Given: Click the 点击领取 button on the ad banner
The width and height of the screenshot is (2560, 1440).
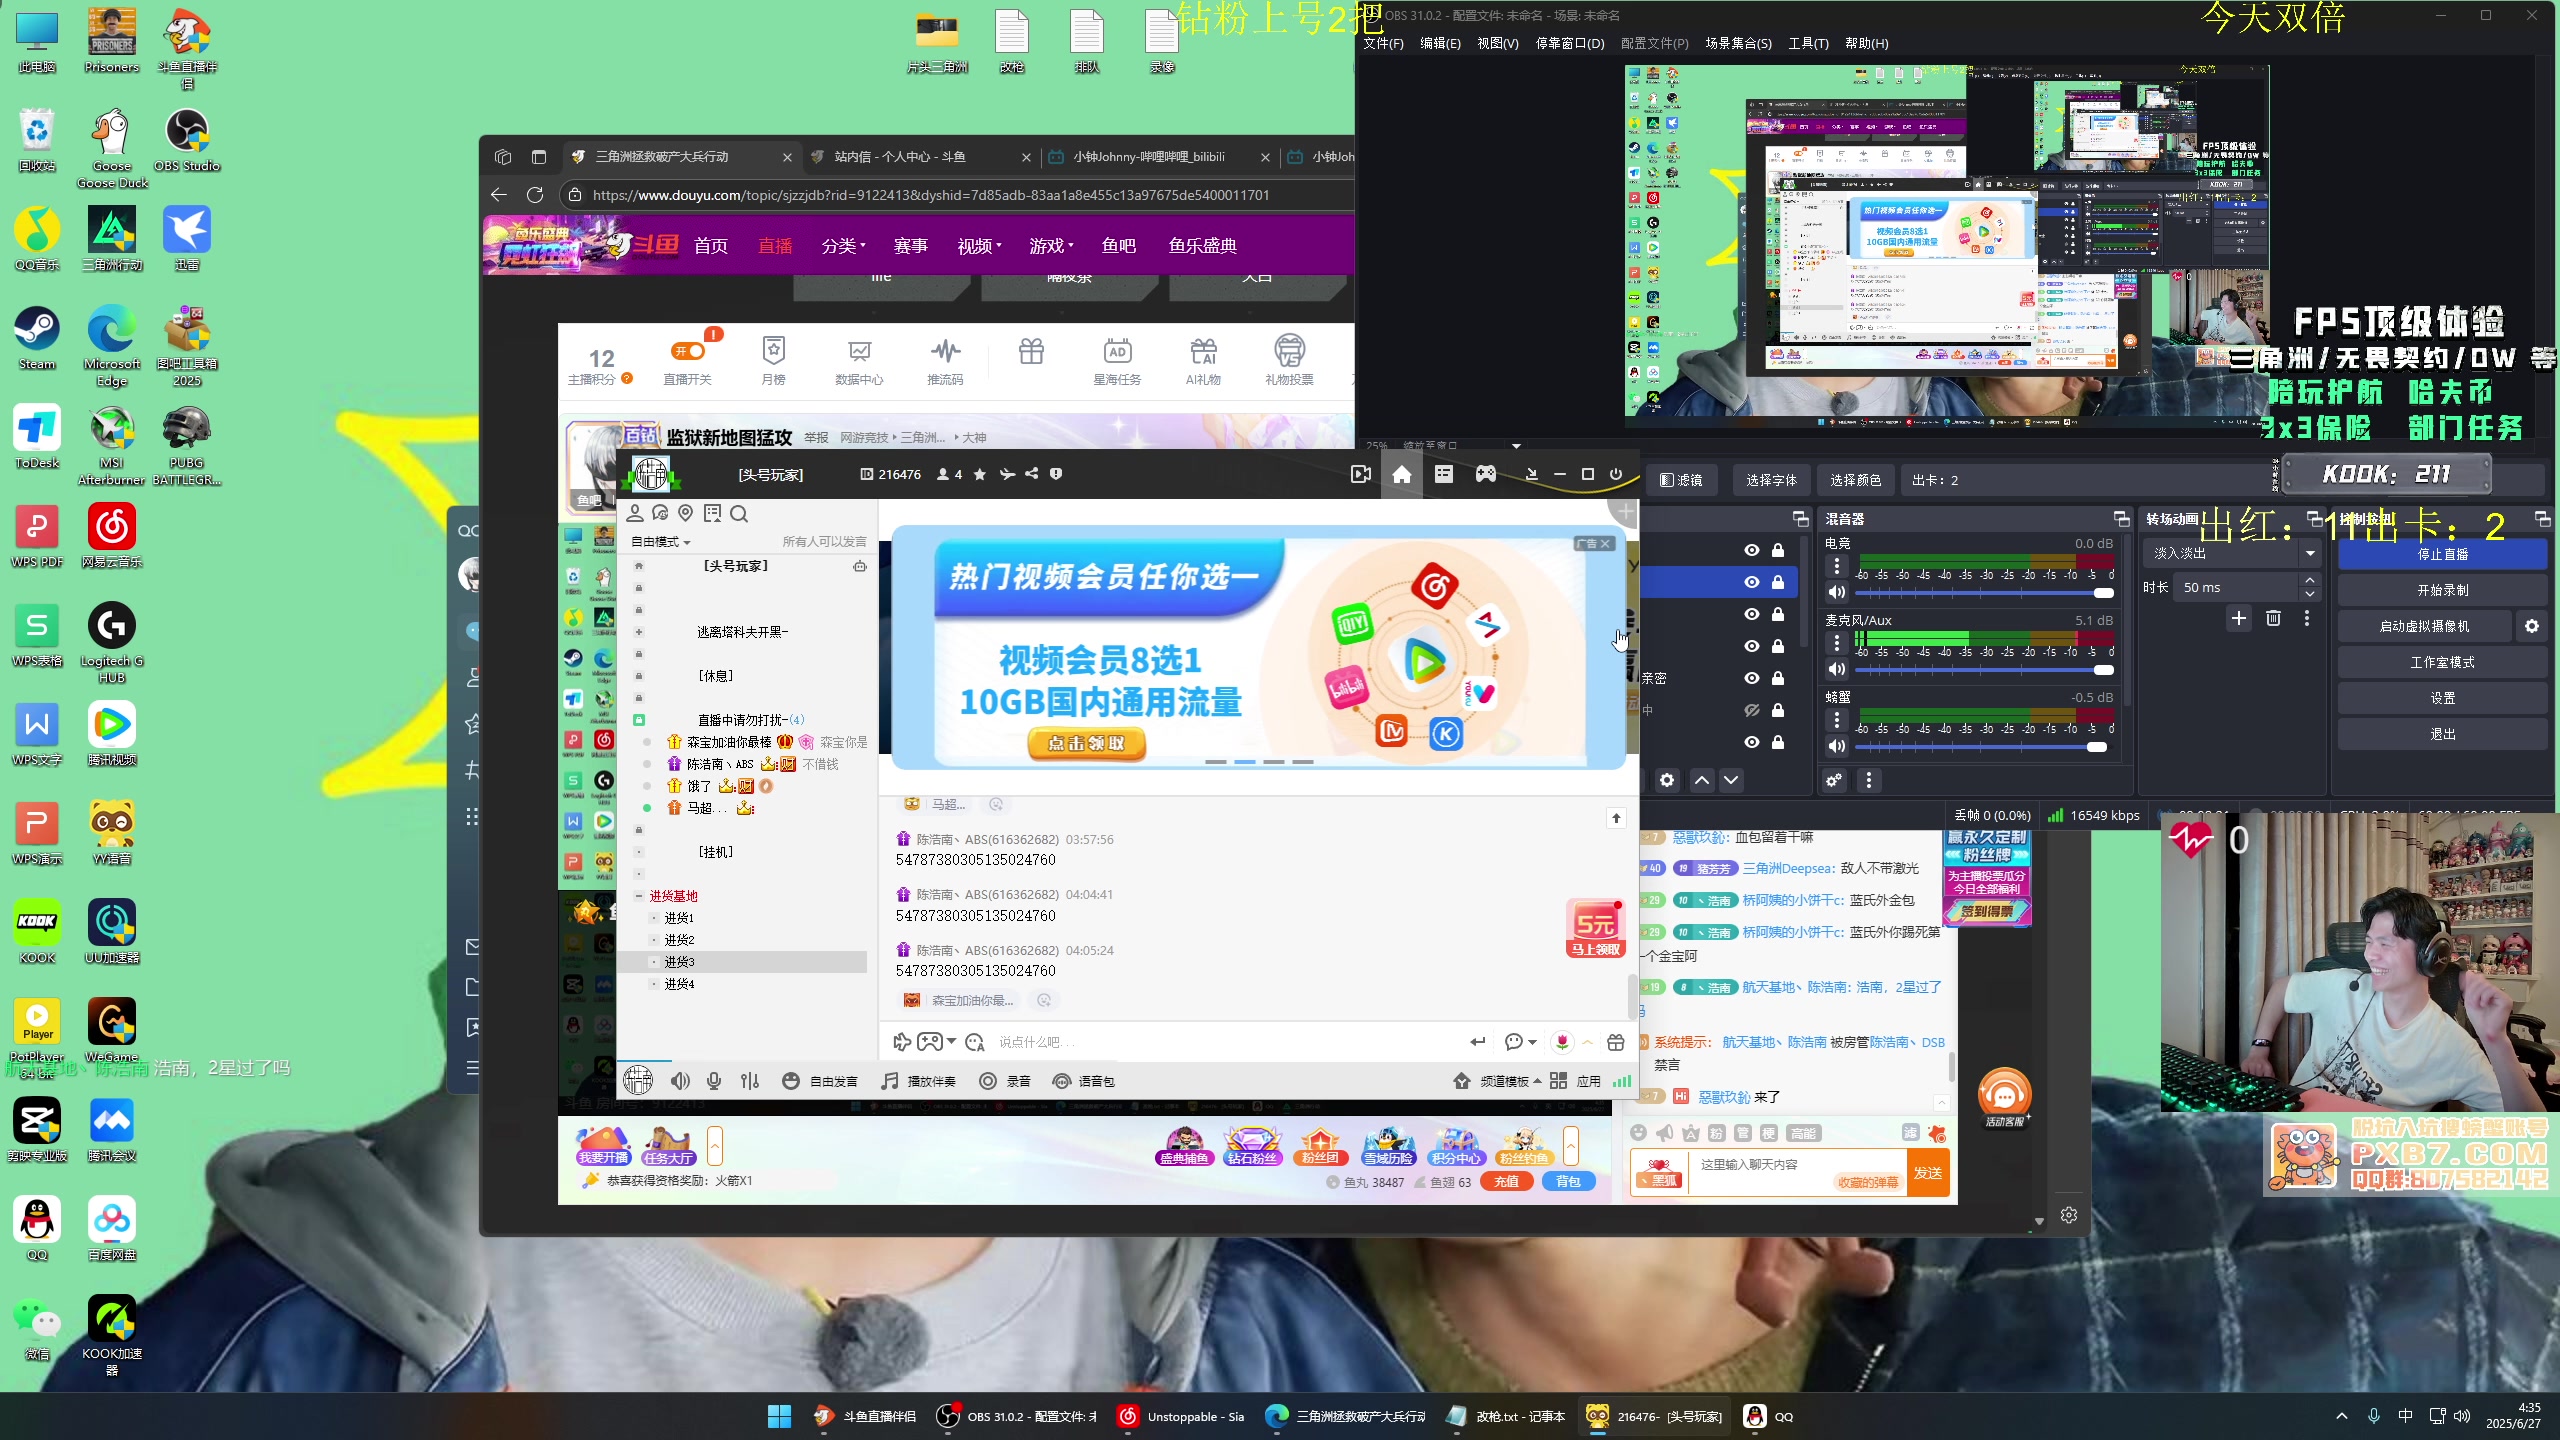Looking at the screenshot, I should (x=1086, y=743).
